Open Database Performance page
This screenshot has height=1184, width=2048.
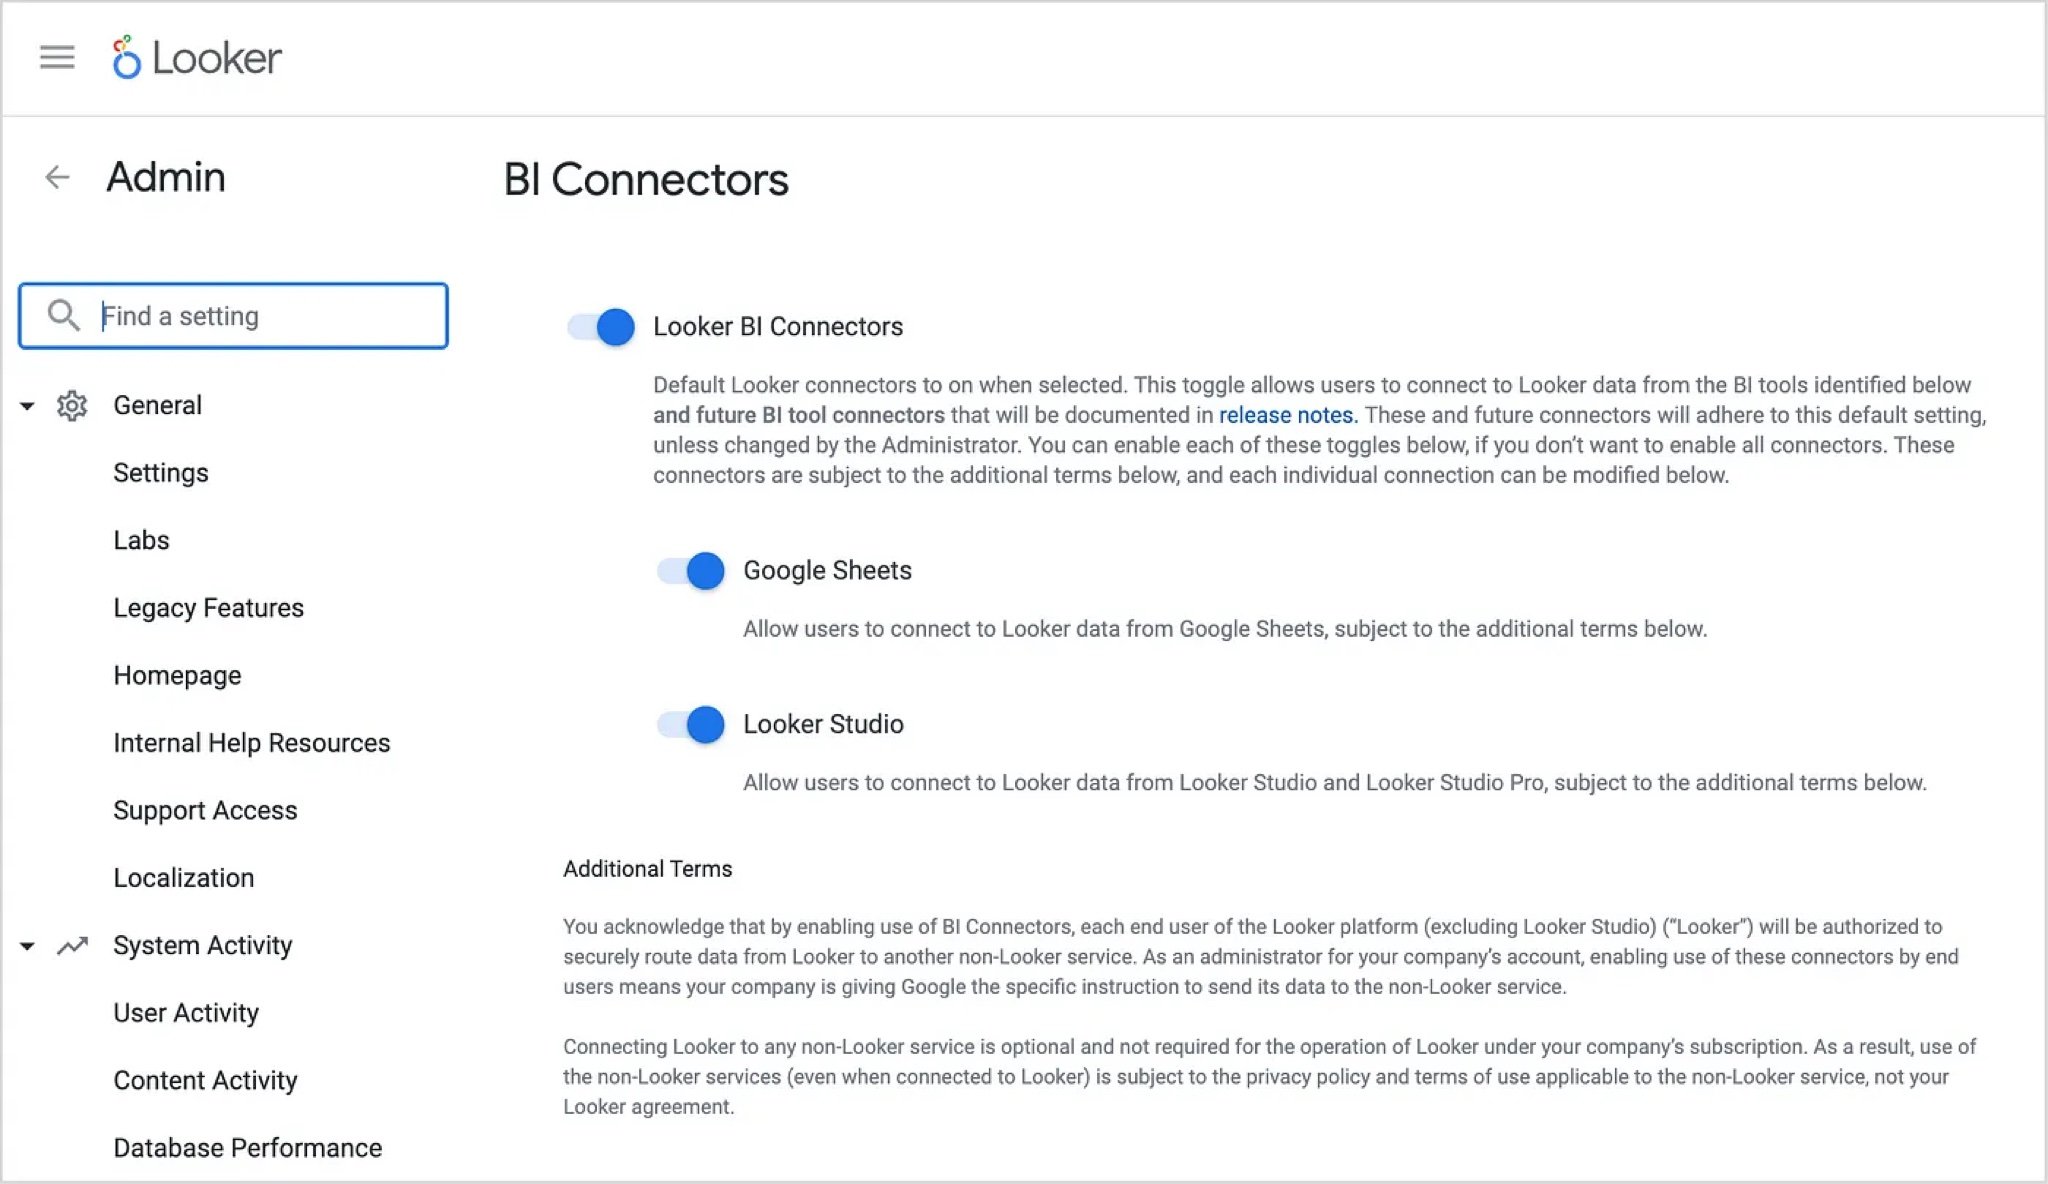(x=247, y=1148)
